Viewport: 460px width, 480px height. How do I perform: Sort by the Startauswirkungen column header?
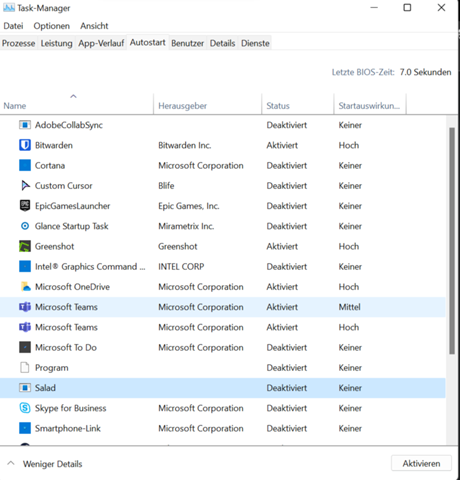[x=370, y=104]
